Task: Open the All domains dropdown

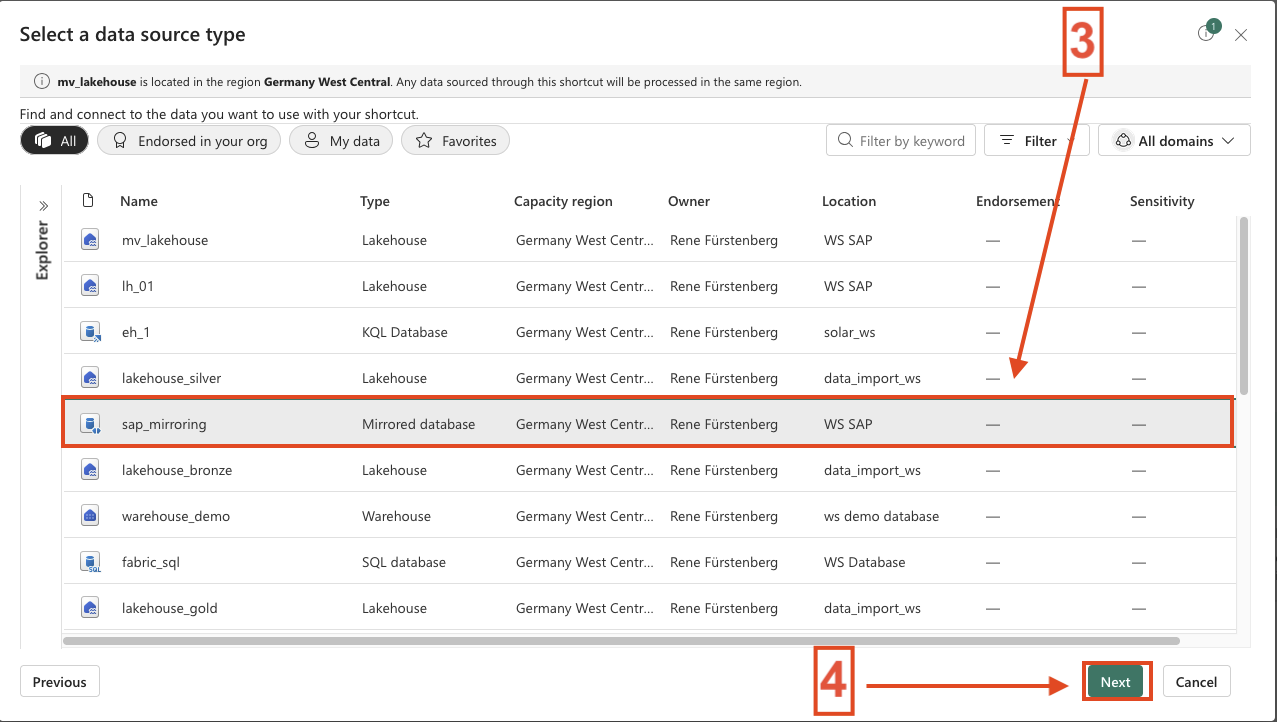Action: pos(1174,141)
